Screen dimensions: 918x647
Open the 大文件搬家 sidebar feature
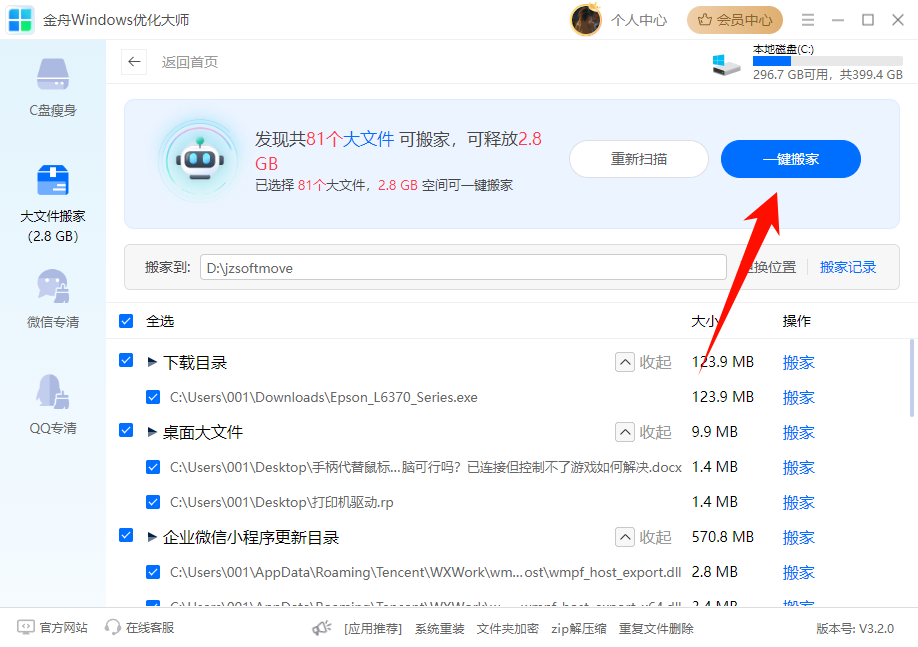51,195
